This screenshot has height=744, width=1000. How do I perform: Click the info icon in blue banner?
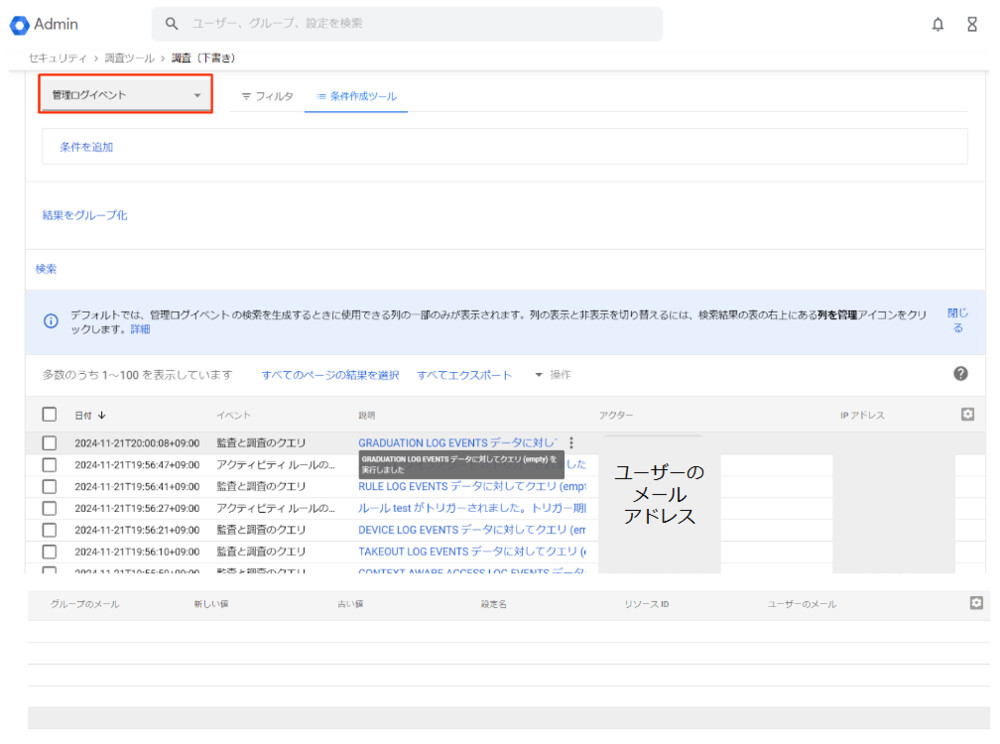pos(50,321)
